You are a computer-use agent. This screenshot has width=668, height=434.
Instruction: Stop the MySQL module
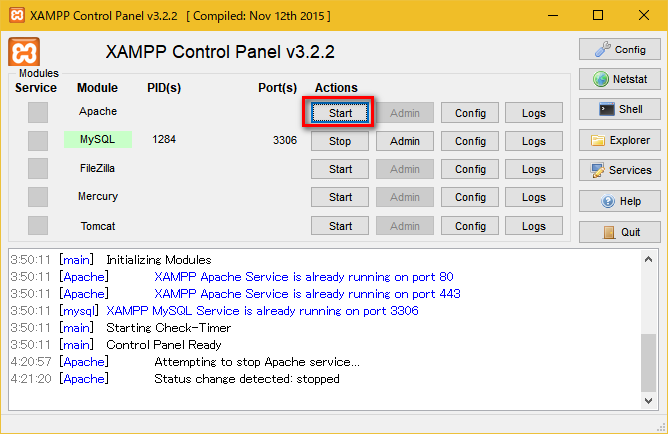coord(340,141)
